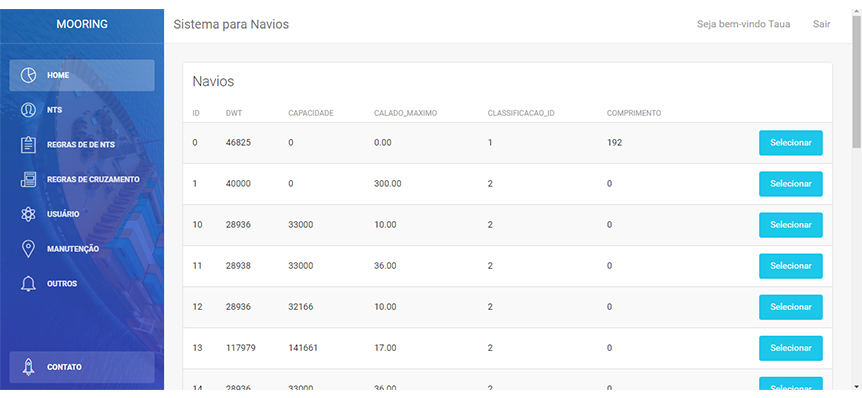Click the MOORING sidebar logo

tap(82, 24)
